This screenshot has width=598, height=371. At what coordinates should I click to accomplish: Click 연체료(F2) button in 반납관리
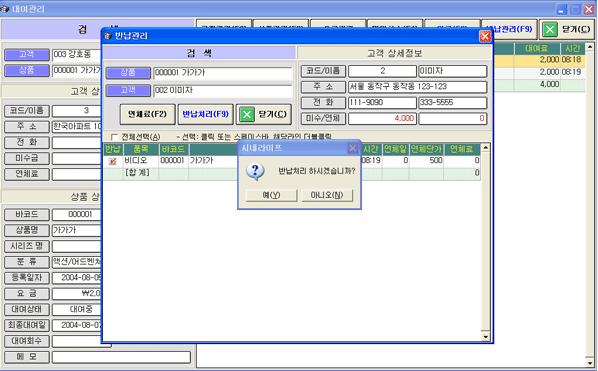(x=148, y=114)
